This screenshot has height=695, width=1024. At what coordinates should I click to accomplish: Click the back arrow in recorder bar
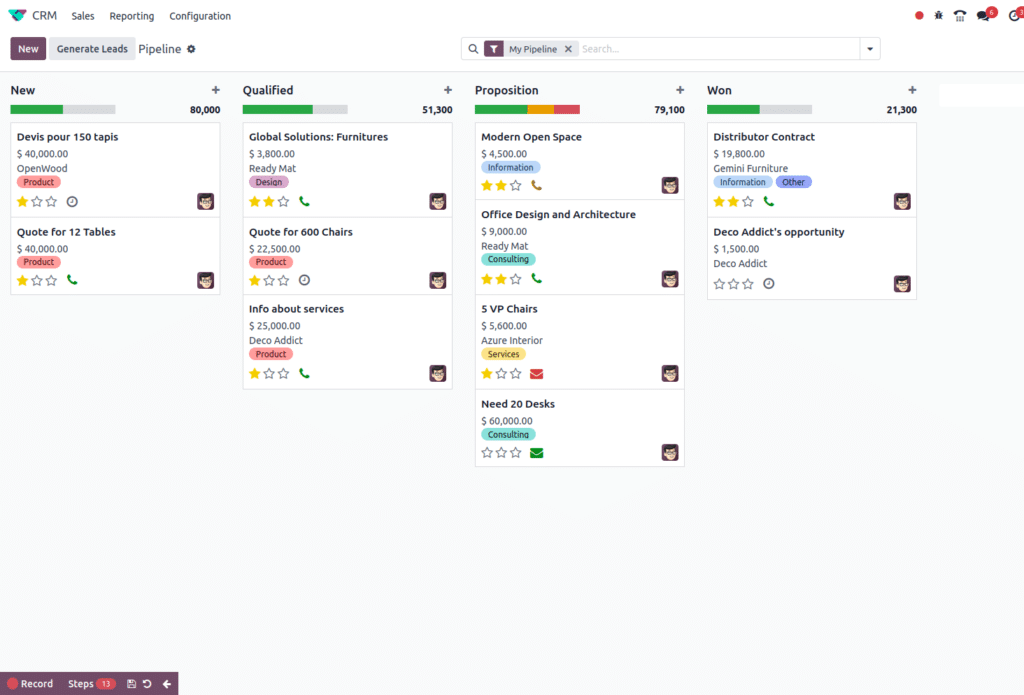[x=167, y=684]
